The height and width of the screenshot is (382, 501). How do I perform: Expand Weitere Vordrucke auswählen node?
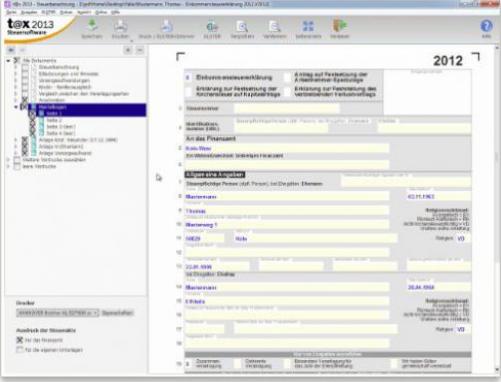(x=8, y=160)
